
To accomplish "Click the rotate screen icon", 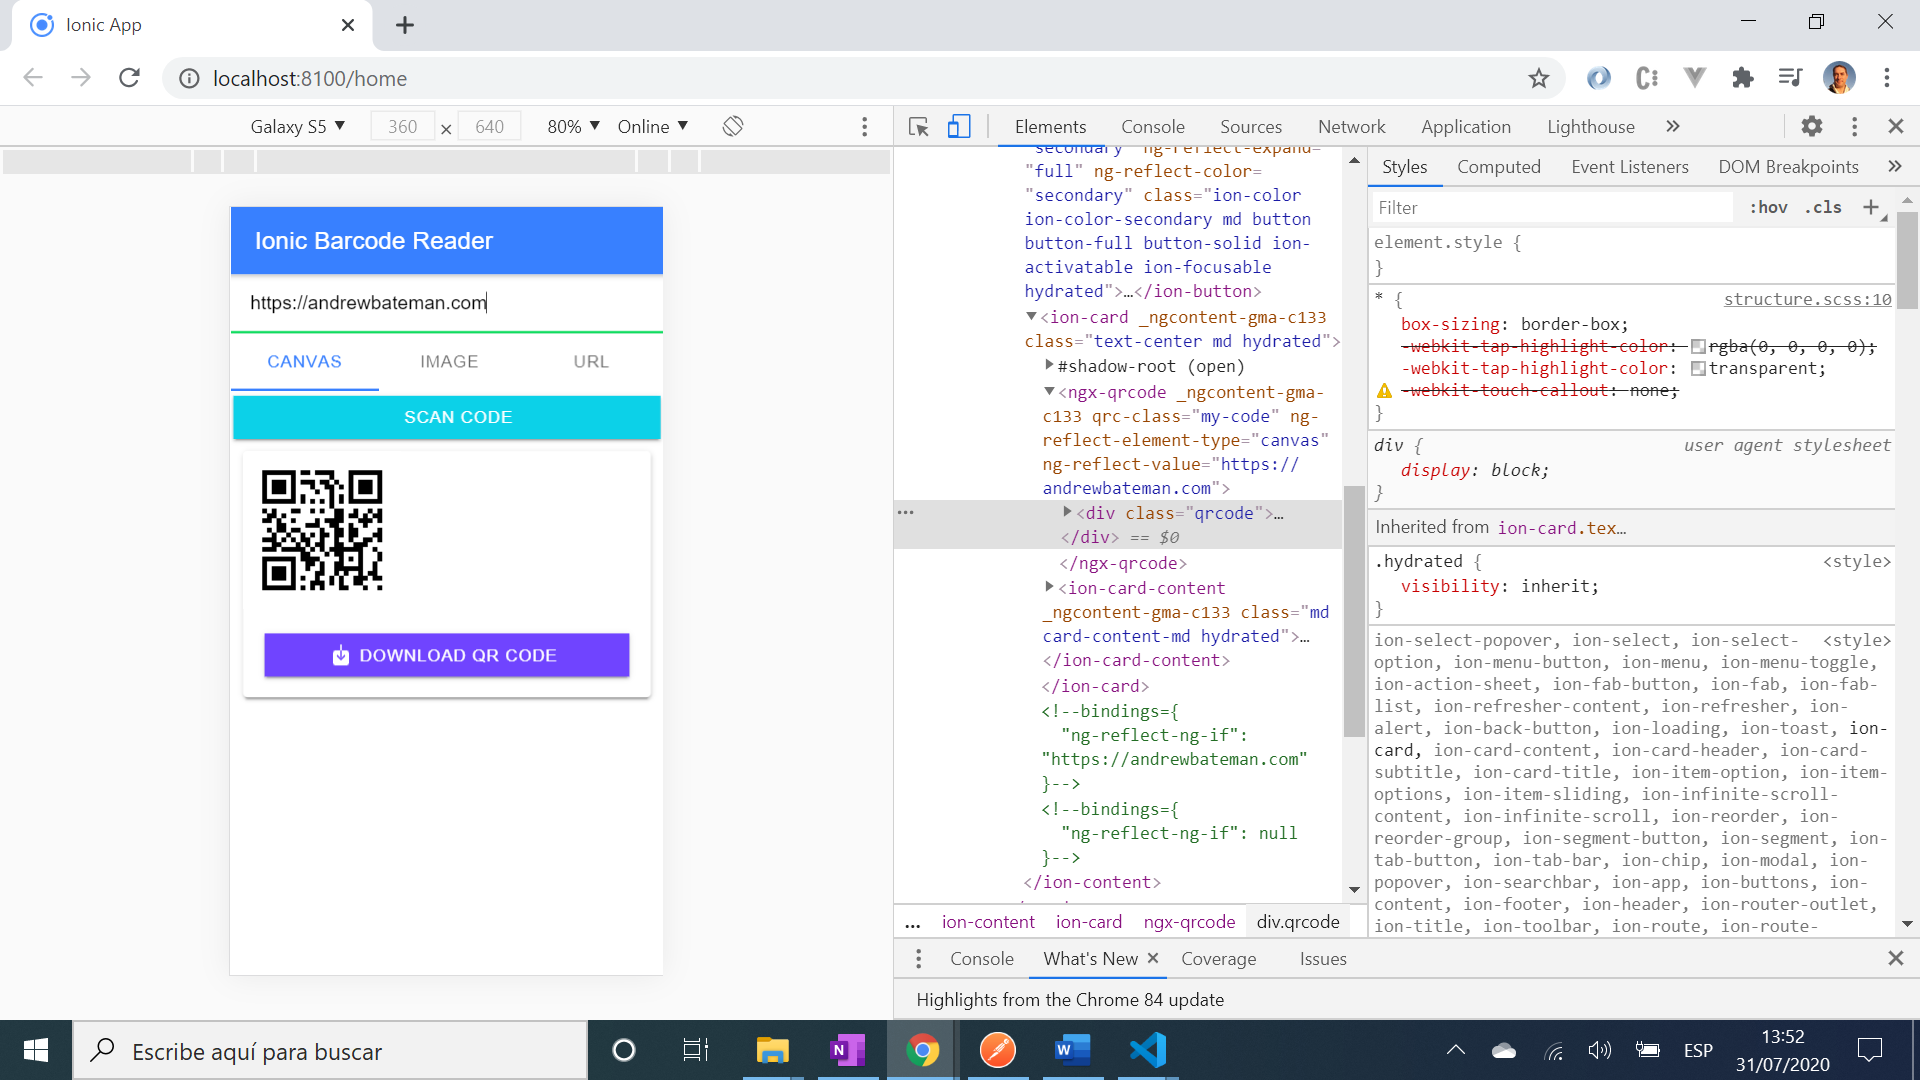I will click(x=733, y=127).
